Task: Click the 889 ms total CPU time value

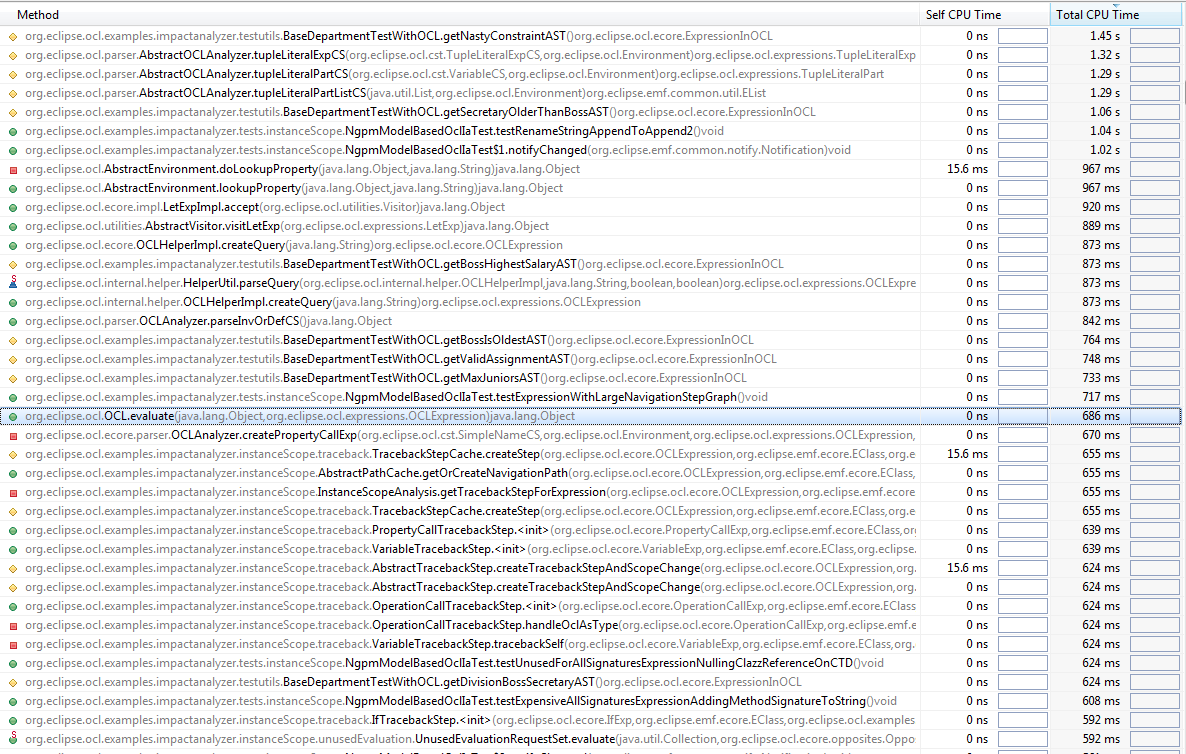Action: click(1101, 226)
